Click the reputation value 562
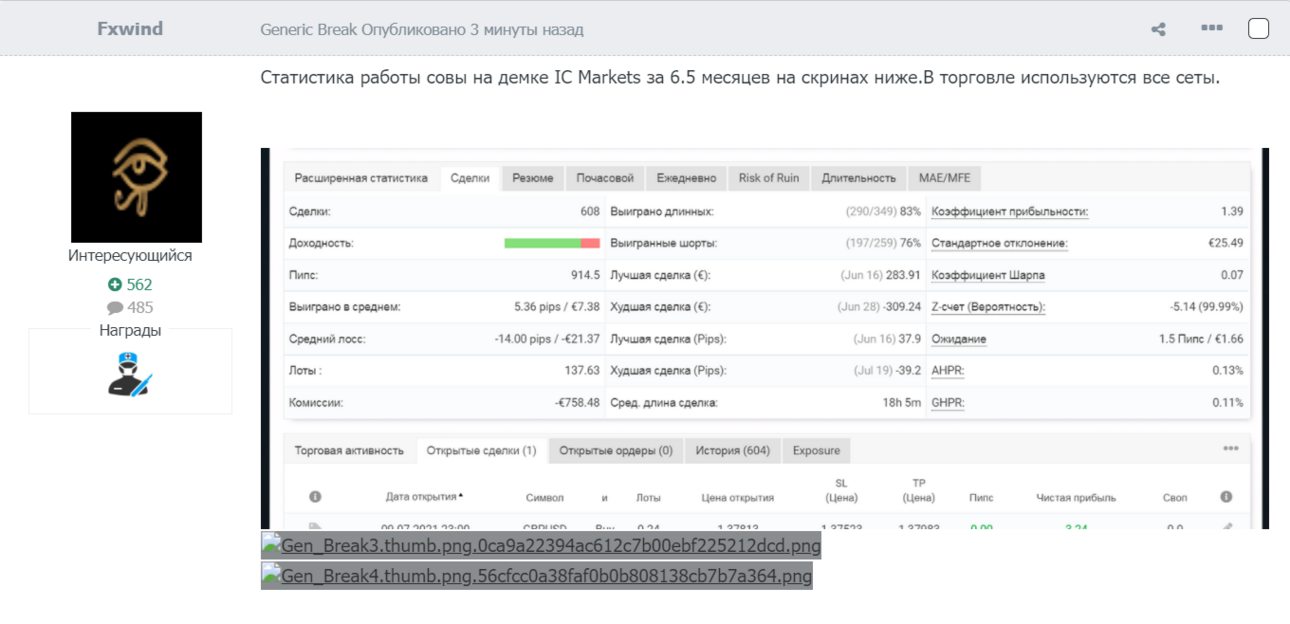This screenshot has width=1290, height=624. click(x=139, y=285)
